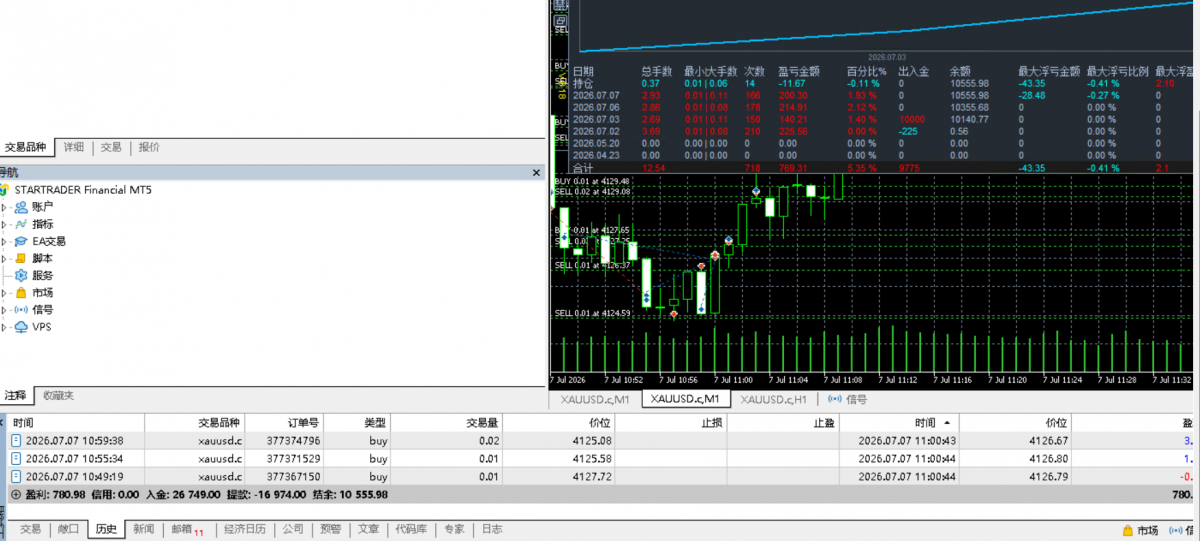Open the 专家 toolbox tab
The image size is (1200, 541).
(454, 530)
